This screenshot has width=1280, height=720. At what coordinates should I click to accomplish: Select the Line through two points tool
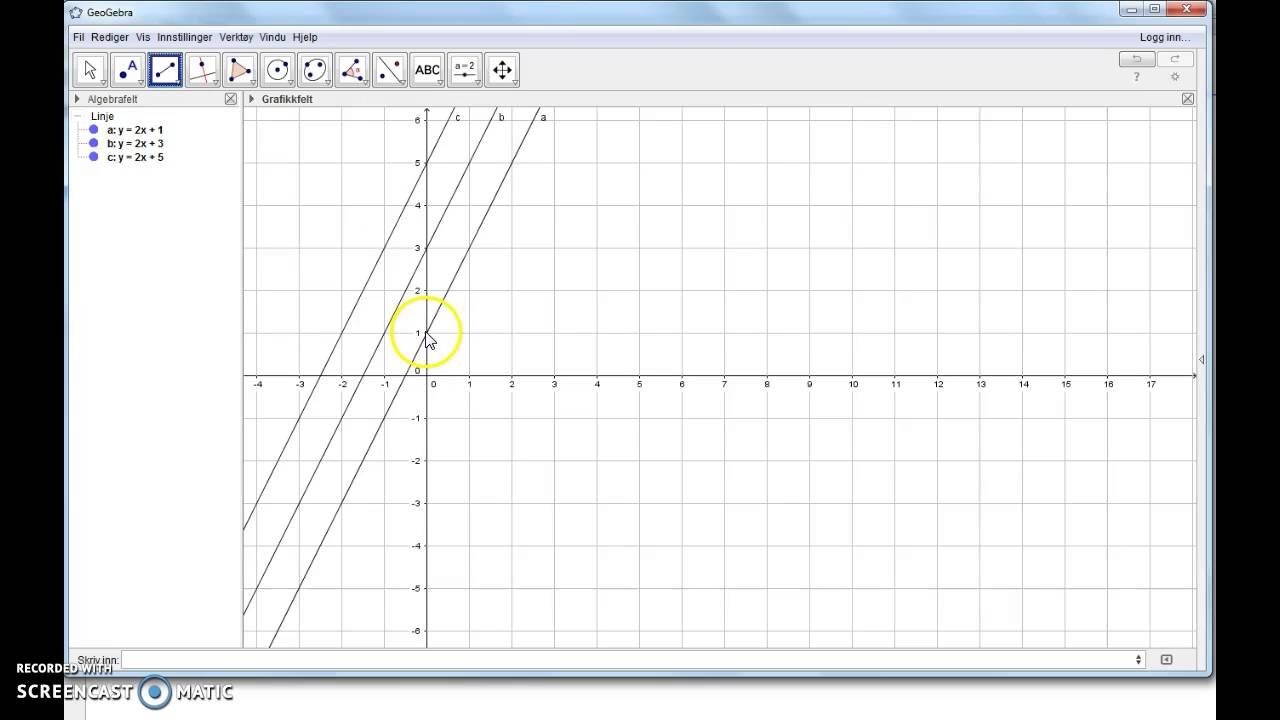[165, 70]
